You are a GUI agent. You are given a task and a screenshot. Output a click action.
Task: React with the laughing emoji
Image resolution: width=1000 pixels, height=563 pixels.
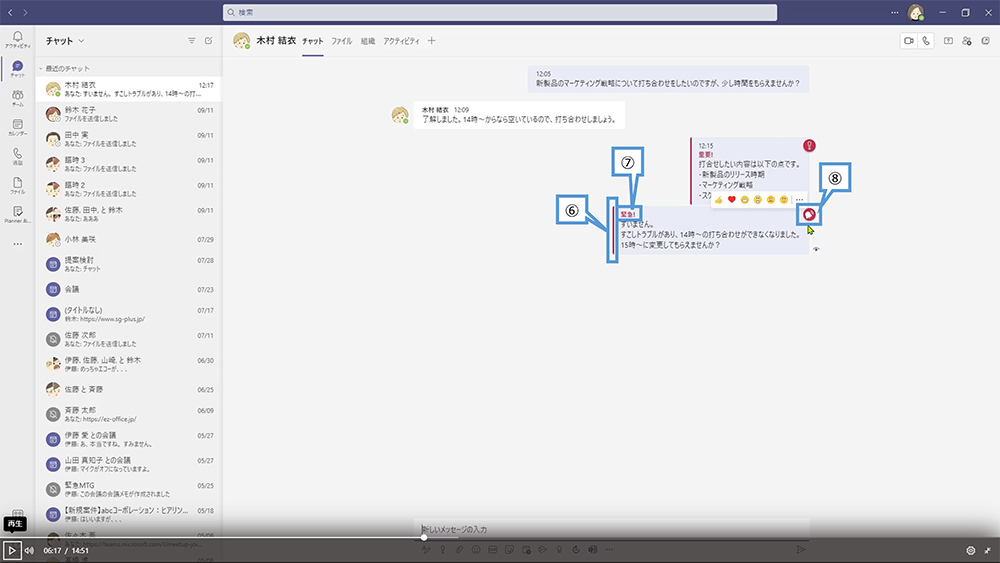pos(744,200)
